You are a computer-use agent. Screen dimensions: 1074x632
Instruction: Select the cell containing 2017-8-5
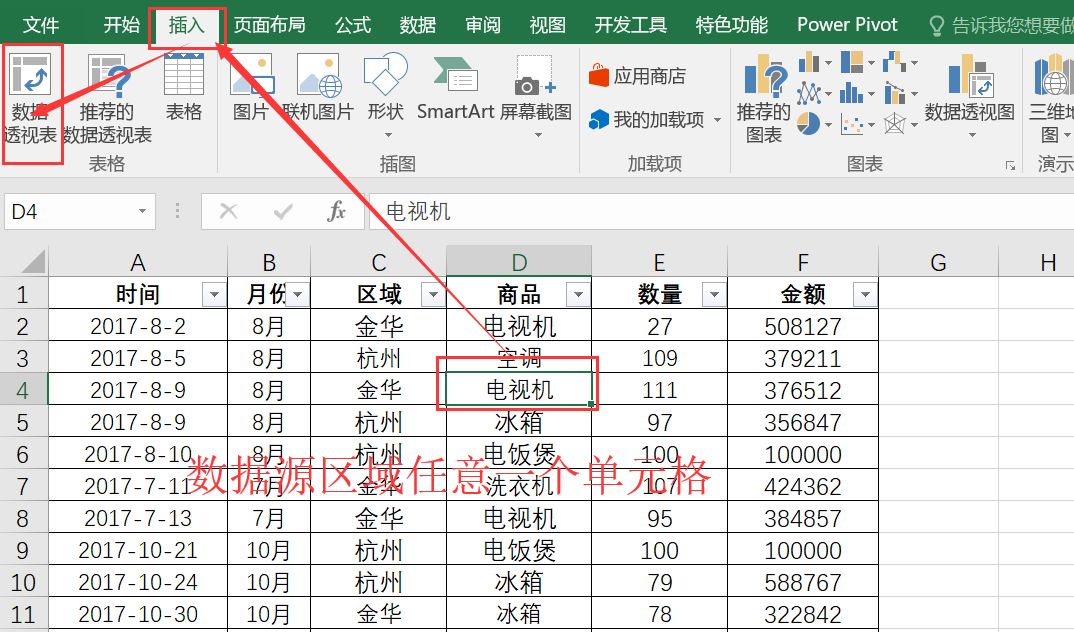tap(138, 358)
